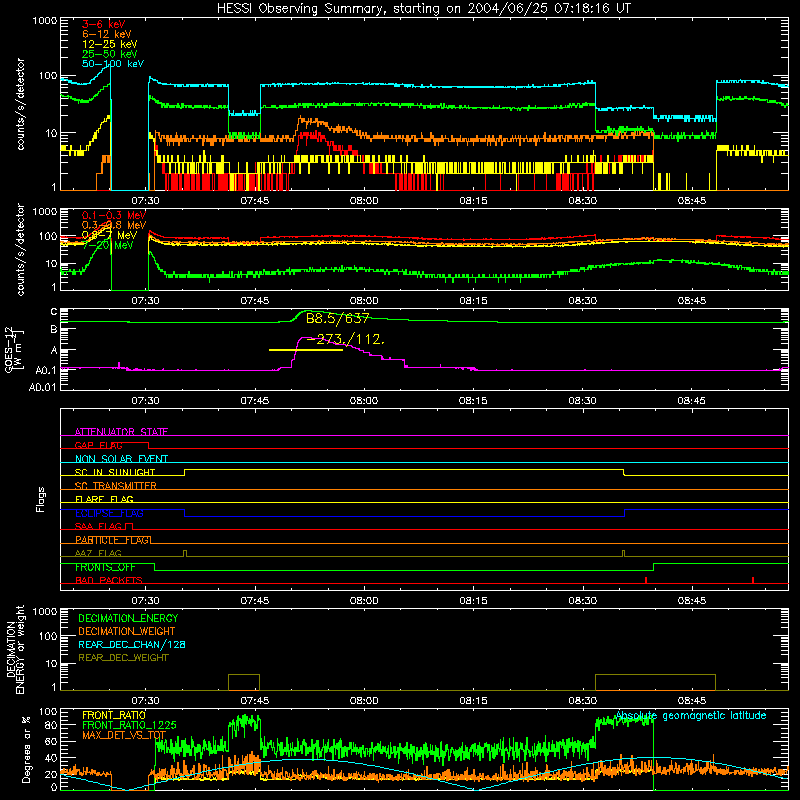Click the B8.5/637 flare annotation
Screen dimensions: 800x800
337,319
